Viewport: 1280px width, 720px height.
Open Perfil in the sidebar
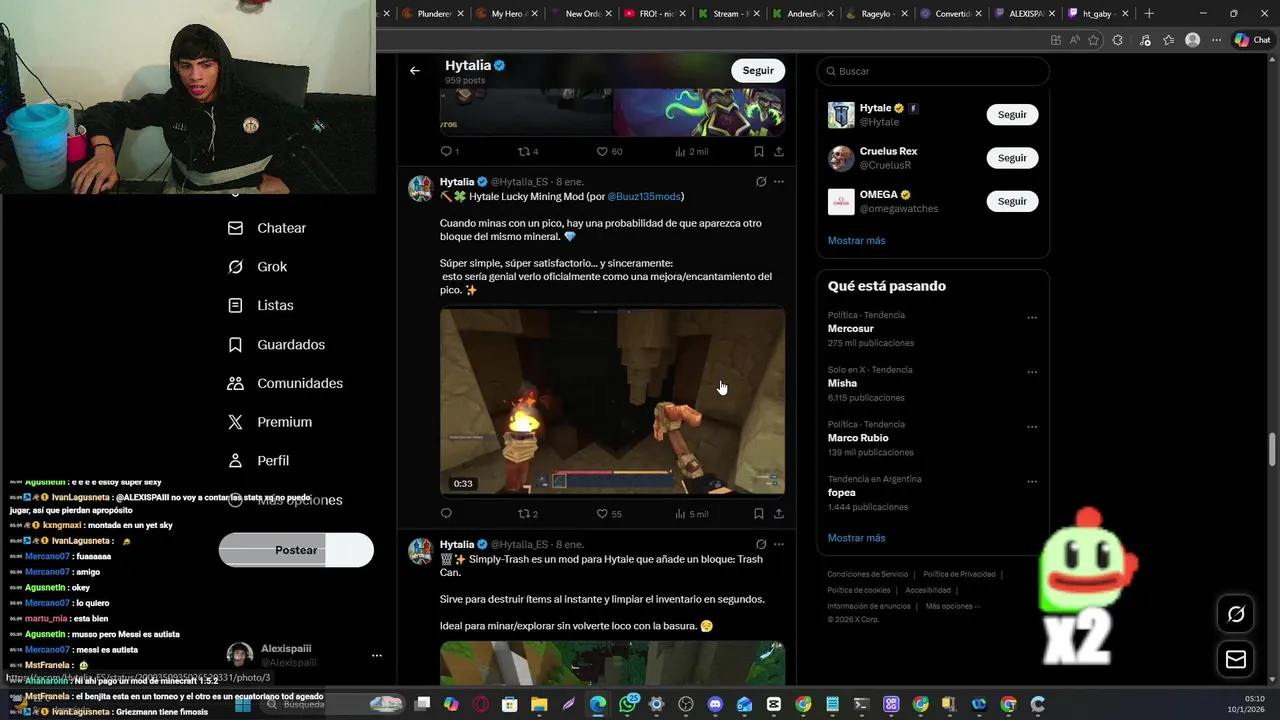[259, 461]
